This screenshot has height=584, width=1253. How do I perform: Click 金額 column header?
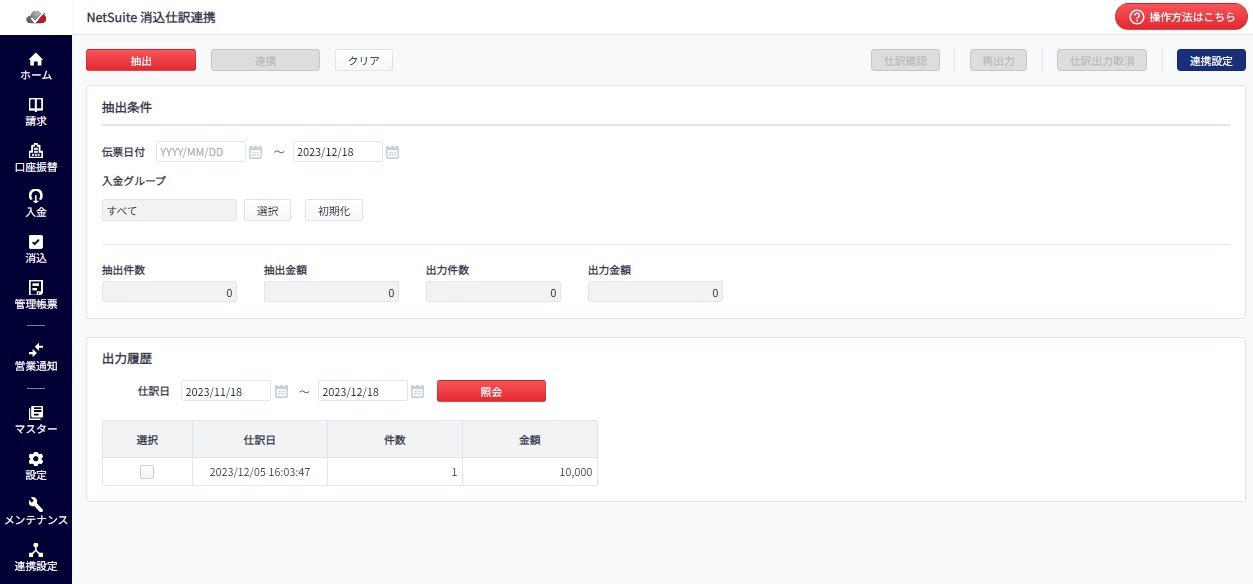530,439
